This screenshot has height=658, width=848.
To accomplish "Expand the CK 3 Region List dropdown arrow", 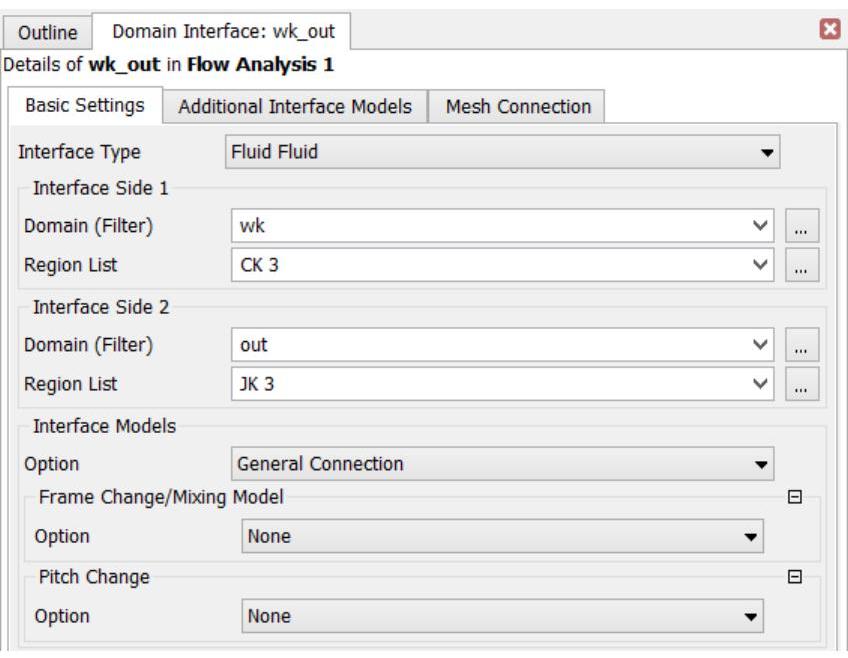I will tap(762, 265).
